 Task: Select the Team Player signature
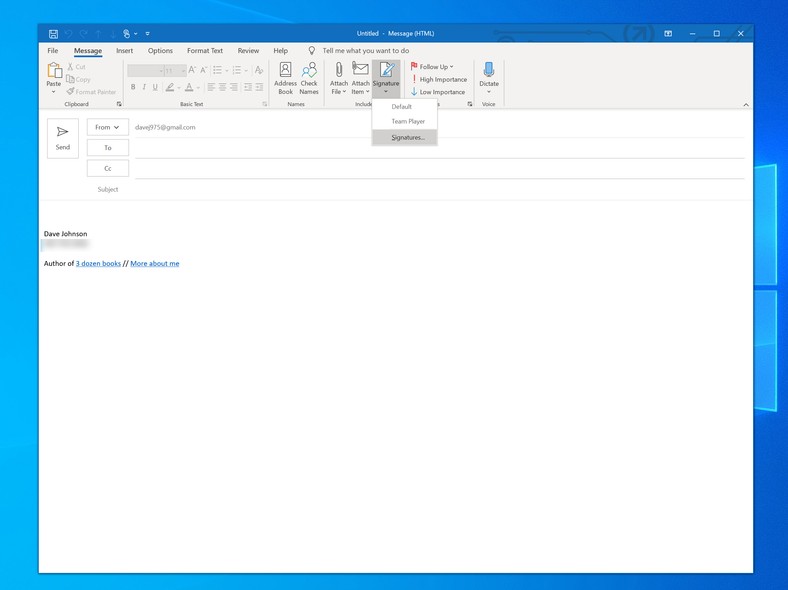407,121
